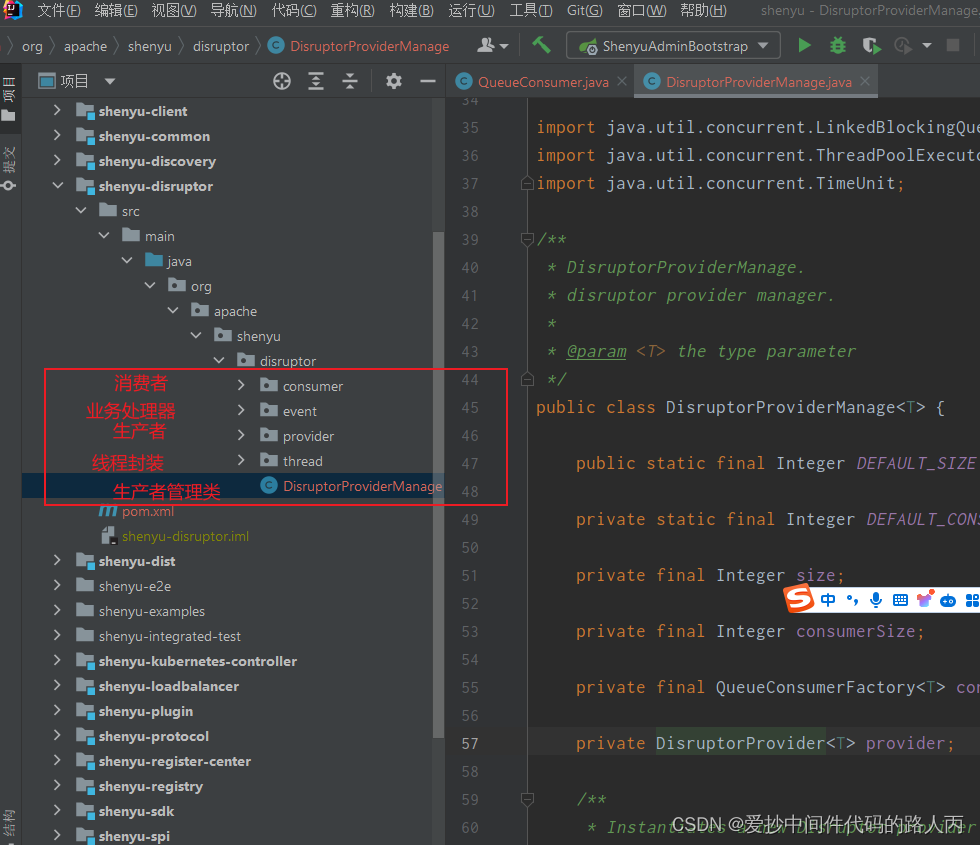Select the shenyu-register-center module
This screenshot has width=980, height=845.
pos(174,761)
